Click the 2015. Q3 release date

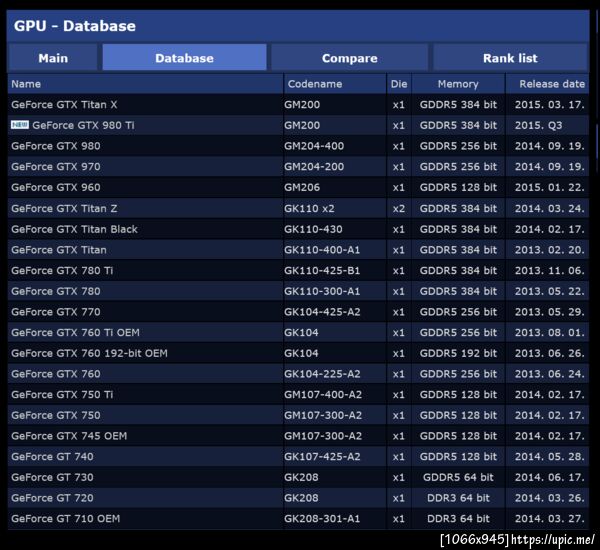click(538, 125)
